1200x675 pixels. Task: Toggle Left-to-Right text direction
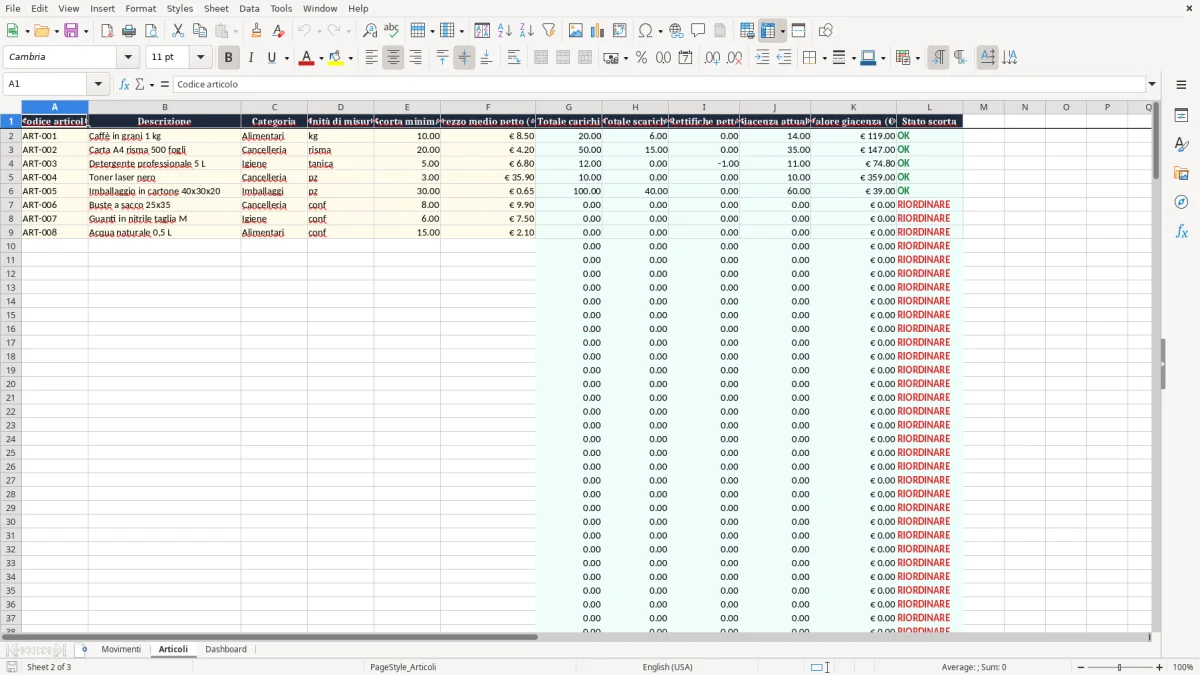pos(938,58)
